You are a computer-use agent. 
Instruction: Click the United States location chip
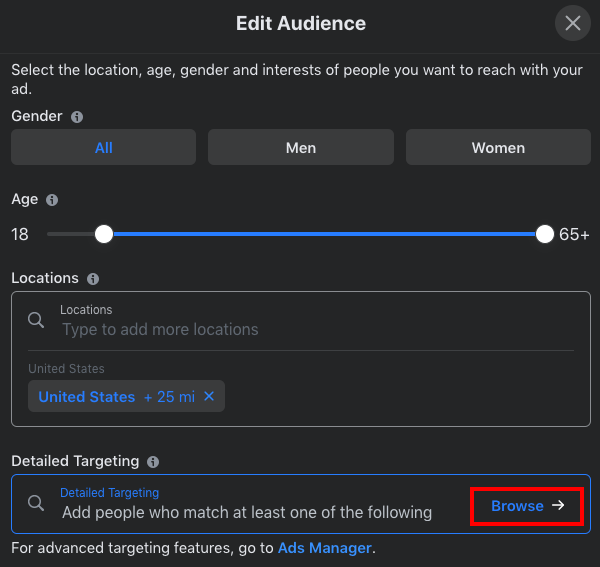click(87, 397)
